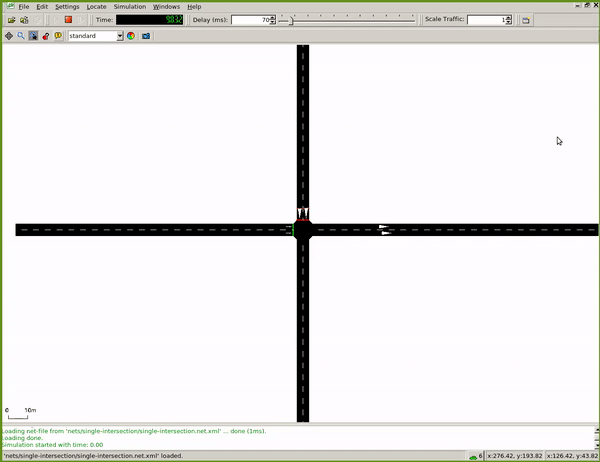
Task: Click the traffic light locate icon
Action: pos(46,36)
